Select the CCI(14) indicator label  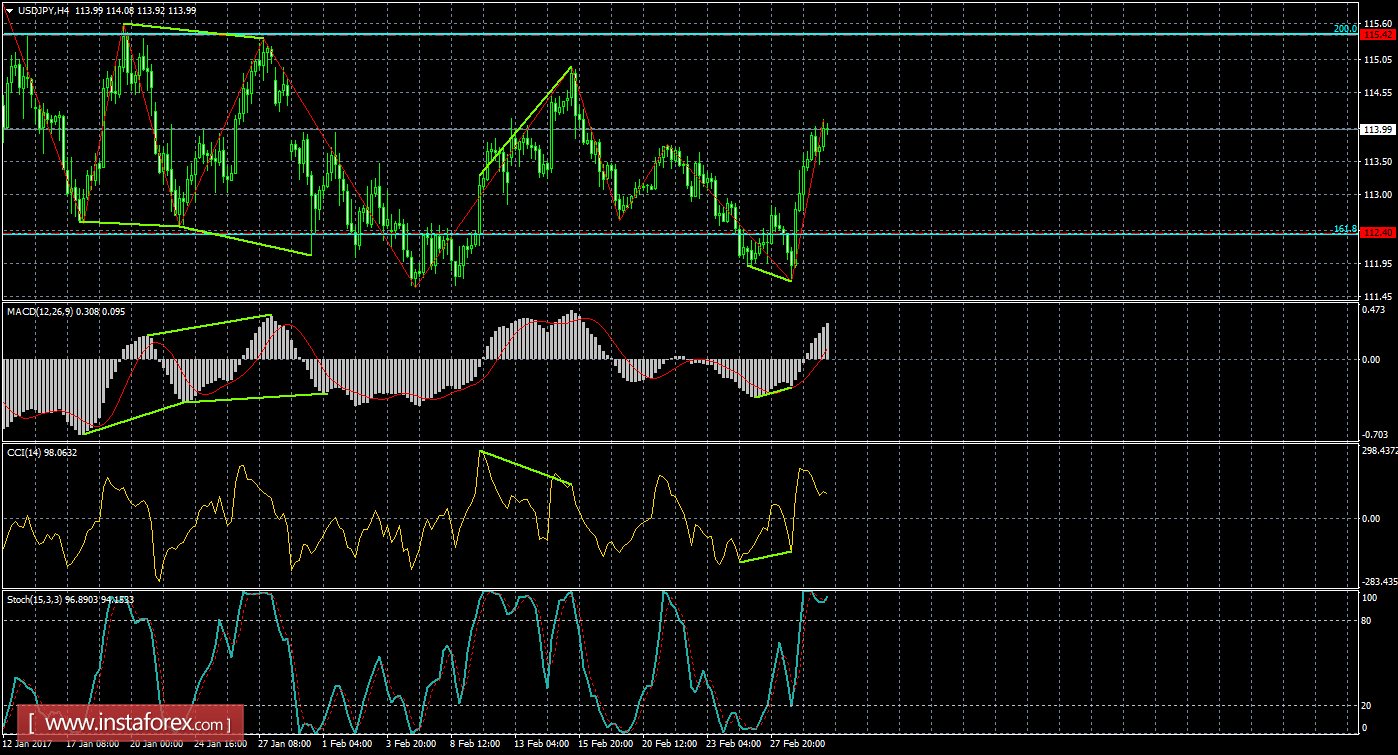[x=24, y=452]
